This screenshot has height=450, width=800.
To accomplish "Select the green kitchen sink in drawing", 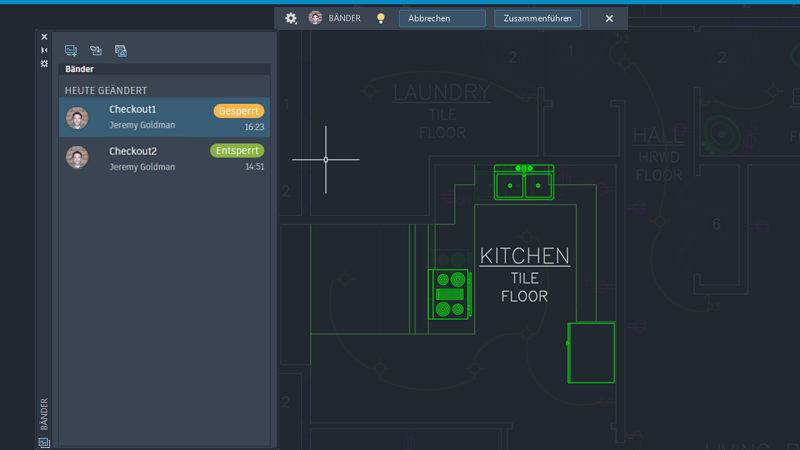I will [524, 182].
